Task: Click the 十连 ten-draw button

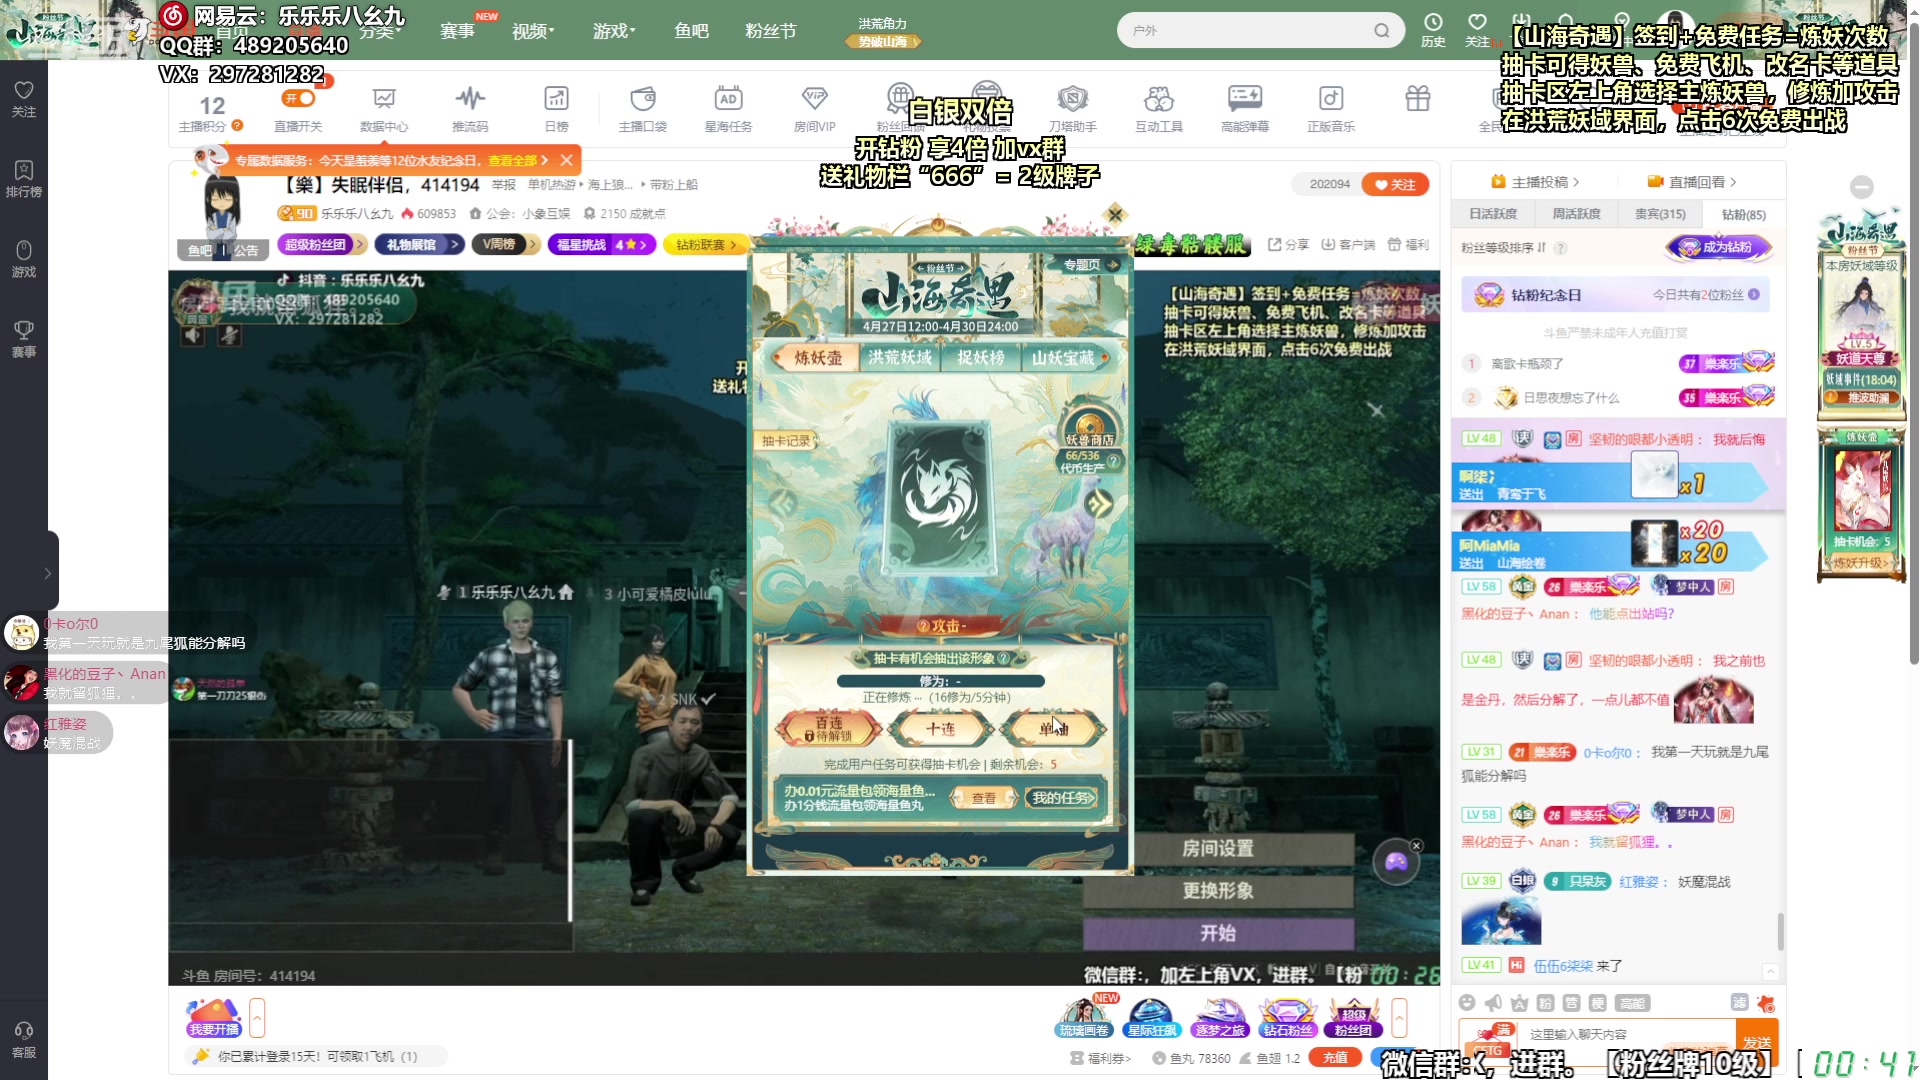Action: click(x=940, y=729)
